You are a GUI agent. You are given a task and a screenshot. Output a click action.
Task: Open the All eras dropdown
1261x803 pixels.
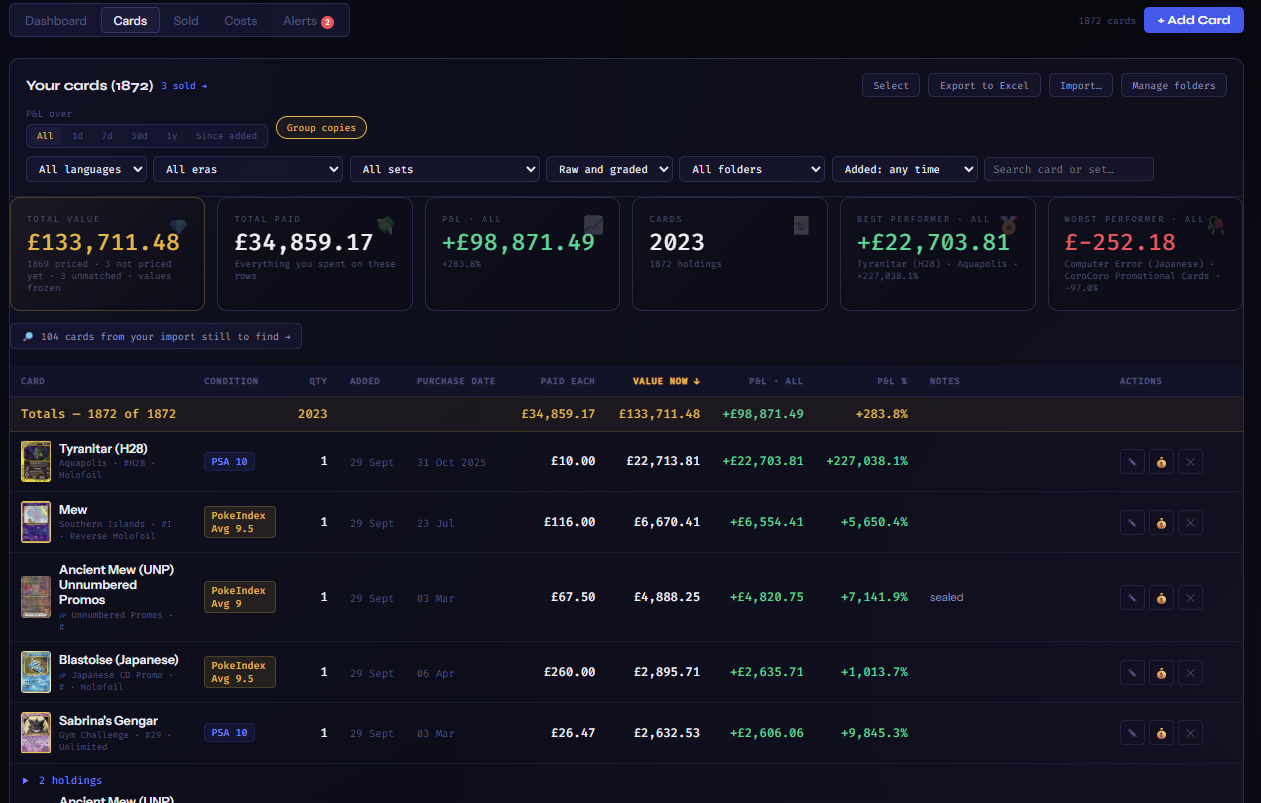[x=248, y=169]
